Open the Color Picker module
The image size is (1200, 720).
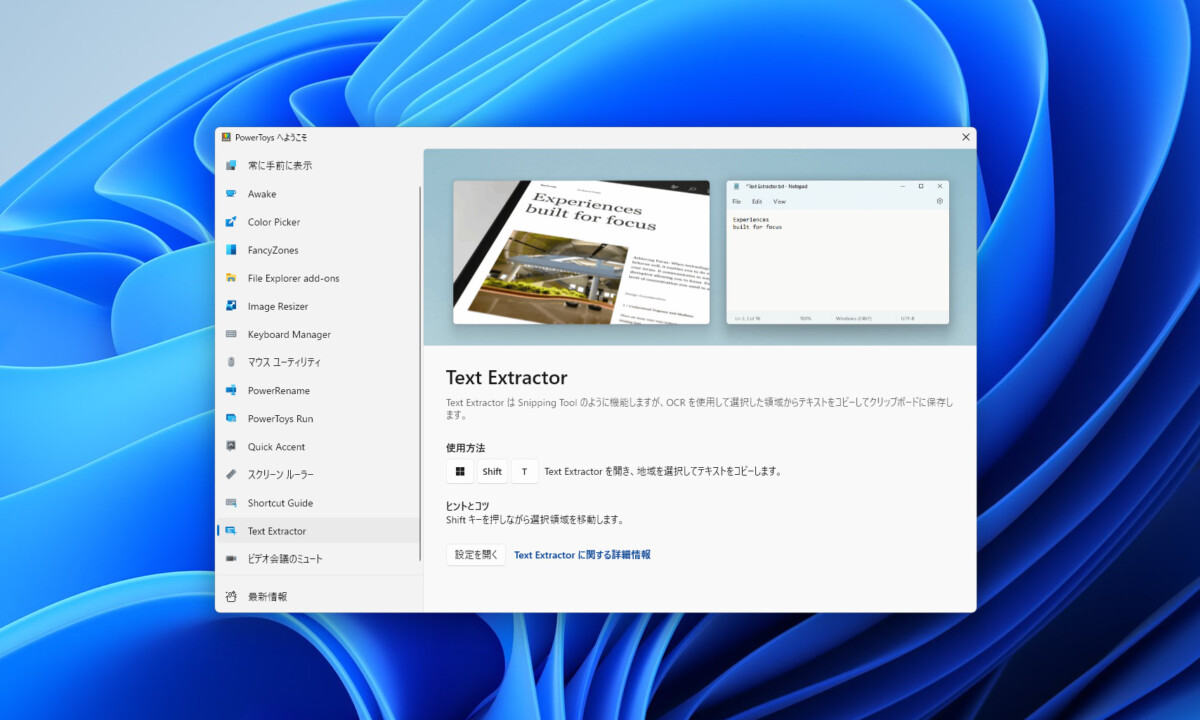click(x=318, y=222)
